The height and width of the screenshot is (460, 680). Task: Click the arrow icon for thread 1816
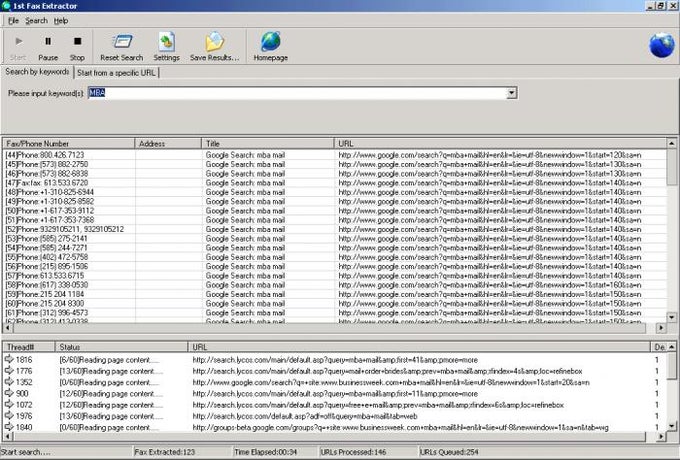[x=9, y=359]
